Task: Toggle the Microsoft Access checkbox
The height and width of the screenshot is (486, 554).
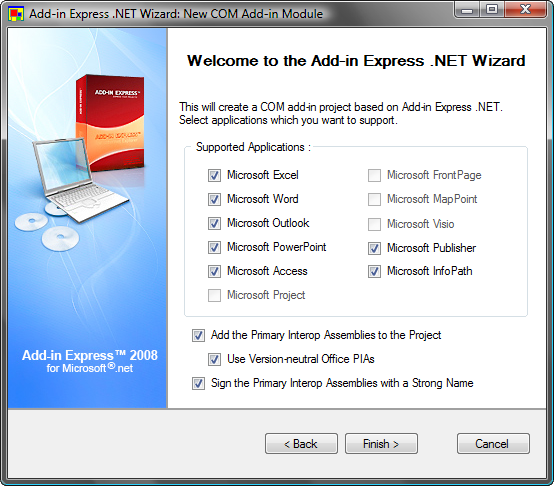Action: click(214, 271)
